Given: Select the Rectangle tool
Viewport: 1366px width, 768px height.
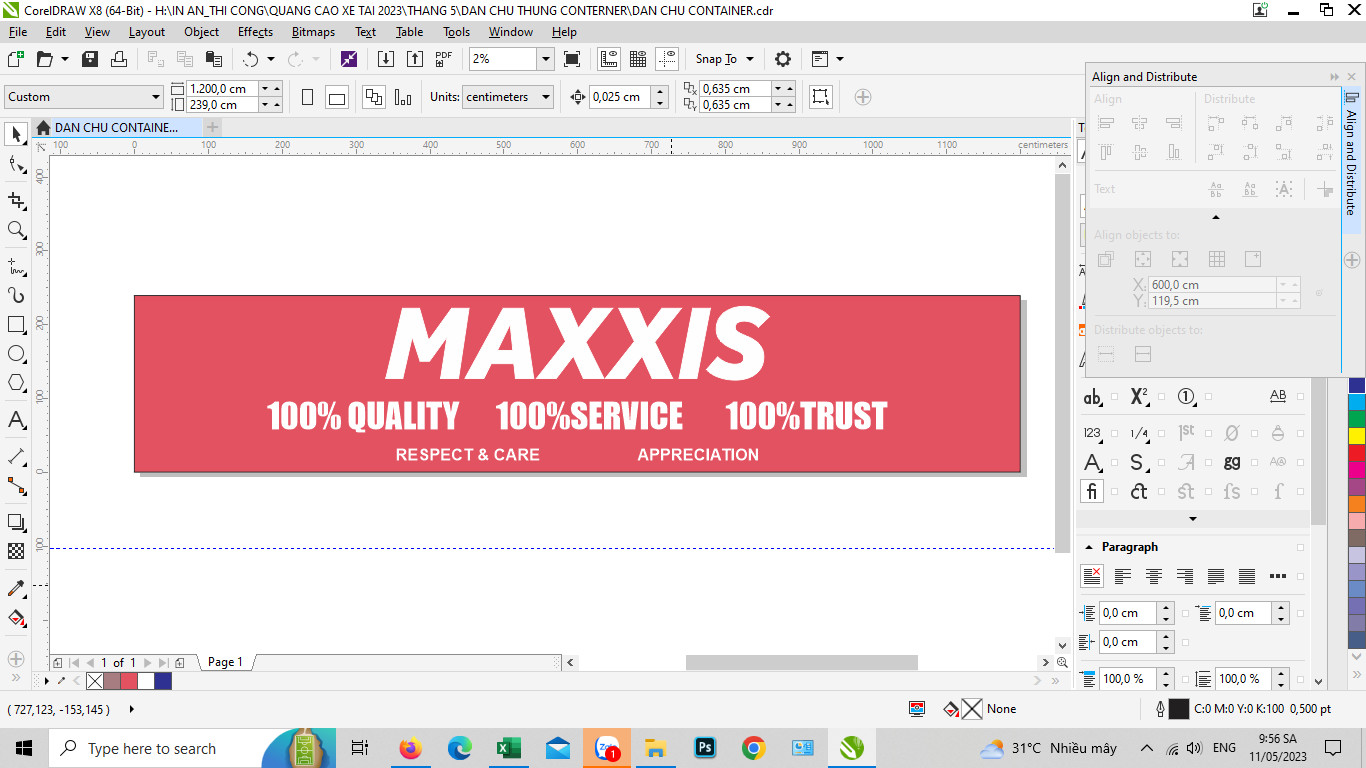Looking at the screenshot, I should point(16,325).
